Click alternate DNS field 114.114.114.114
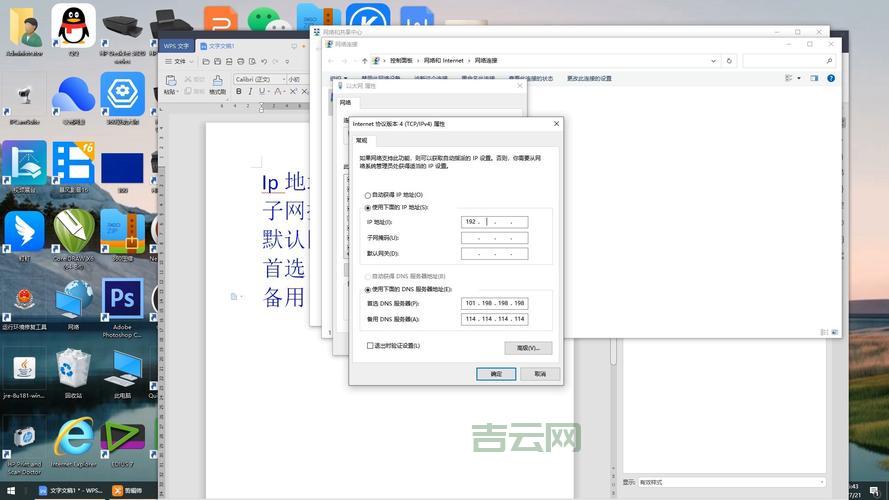 tap(494, 319)
